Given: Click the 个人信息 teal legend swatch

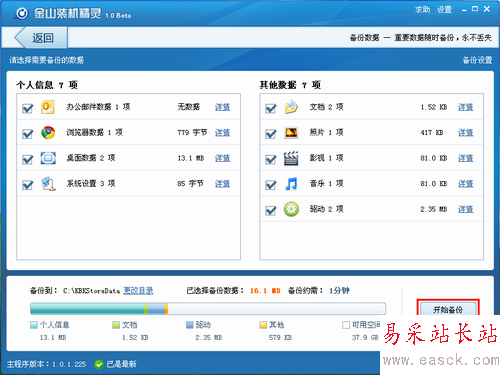Looking at the screenshot, I should pyautogui.click(x=34, y=325).
